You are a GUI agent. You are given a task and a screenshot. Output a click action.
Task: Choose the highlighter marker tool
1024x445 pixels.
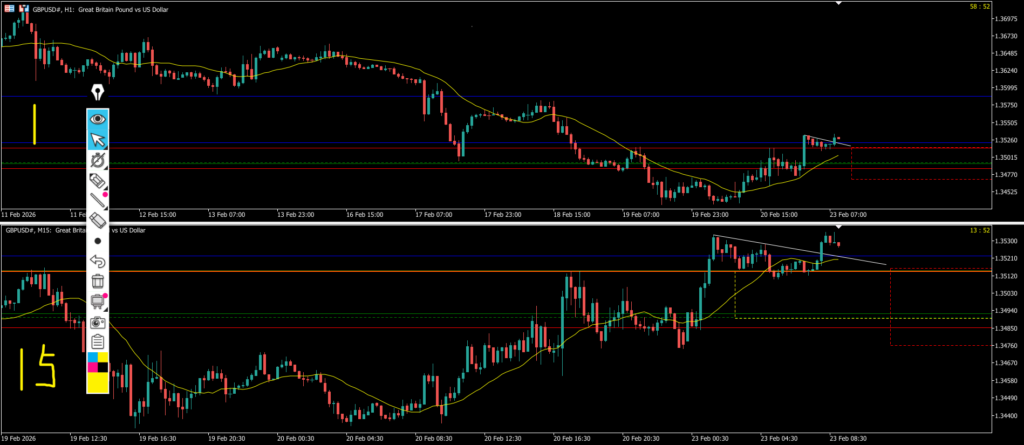click(x=98, y=180)
